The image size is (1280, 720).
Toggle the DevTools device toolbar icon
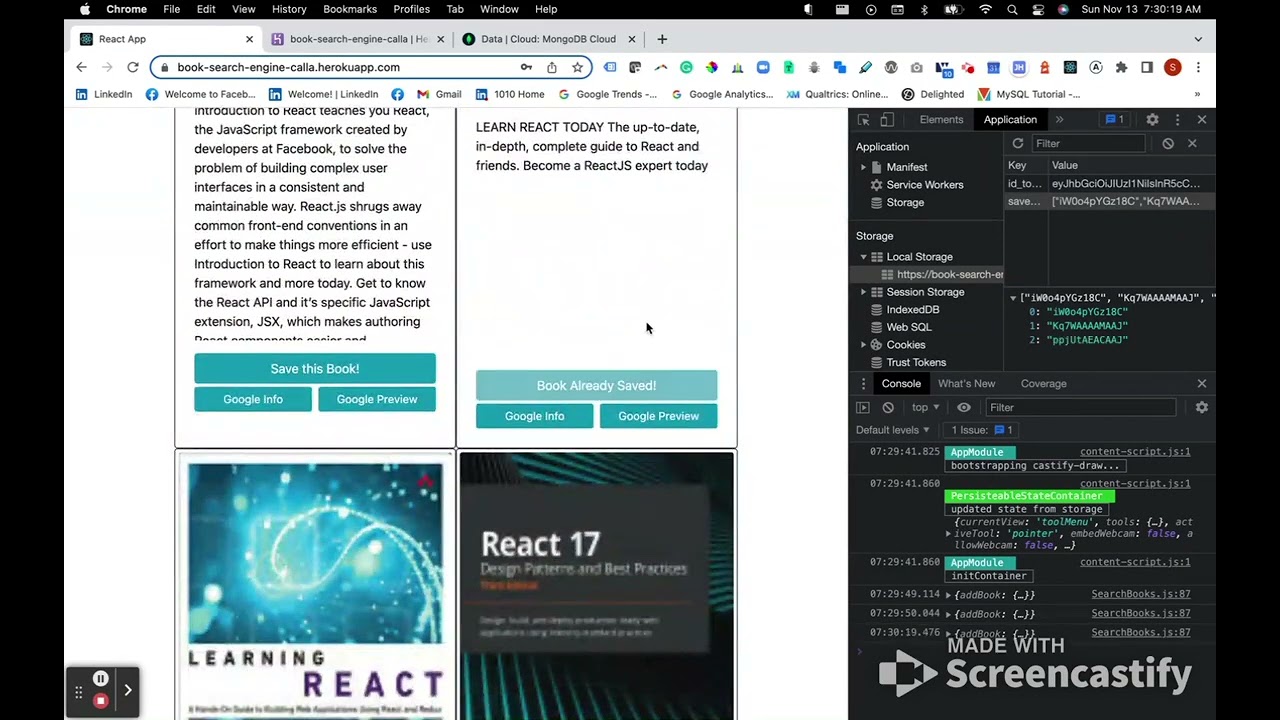click(x=887, y=119)
